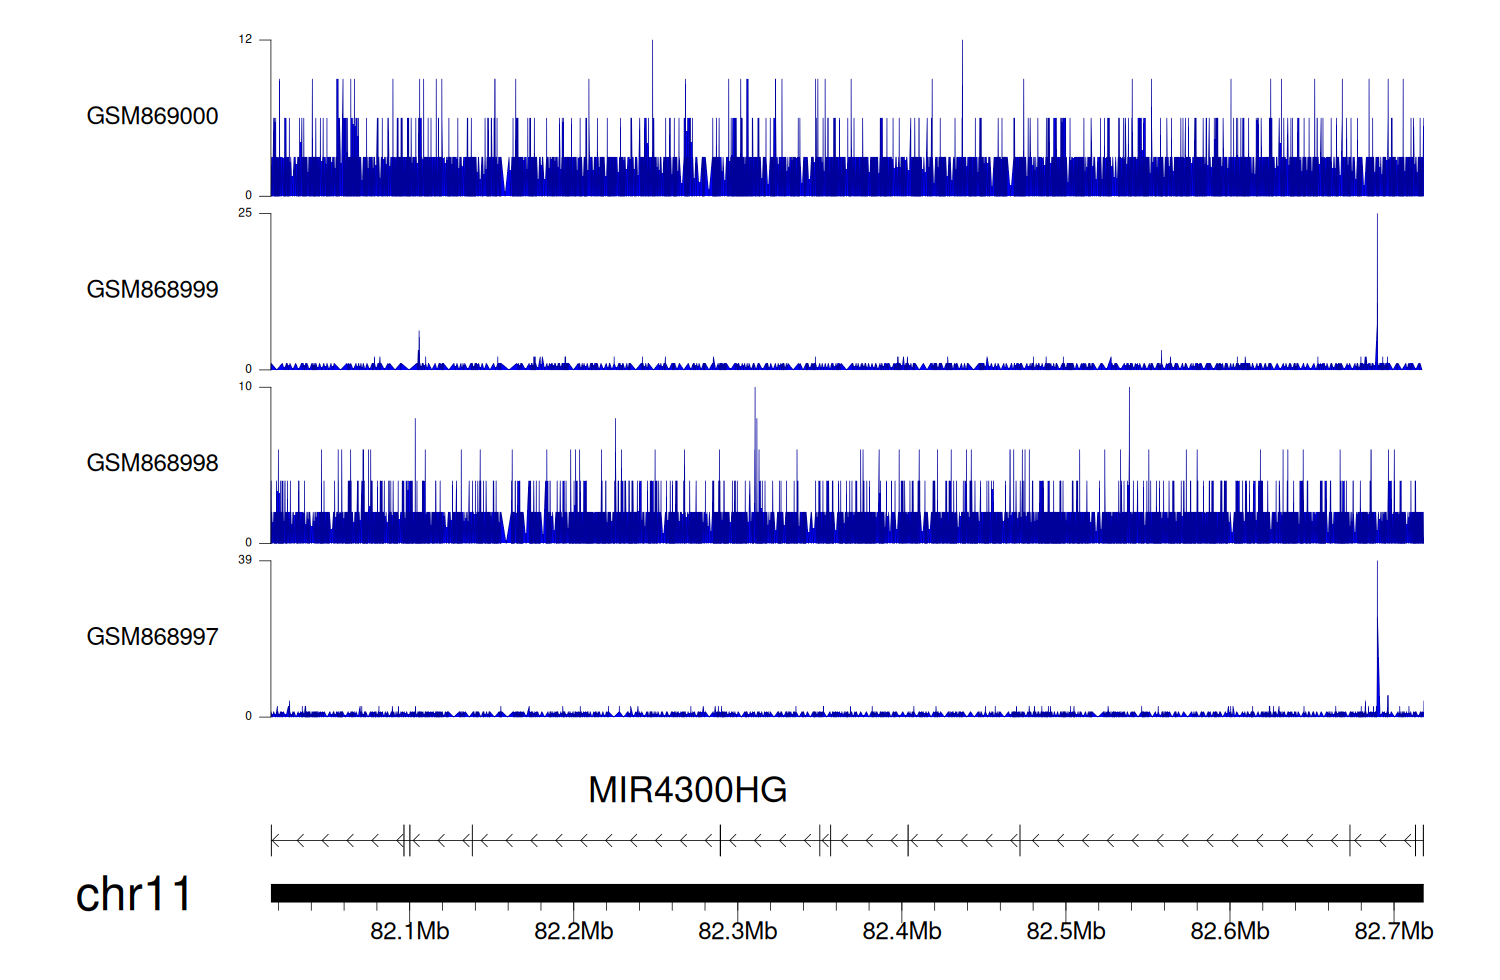Click the black chr11 ideogram bar
Viewport: 1500px width, 980px height.
tap(846, 893)
